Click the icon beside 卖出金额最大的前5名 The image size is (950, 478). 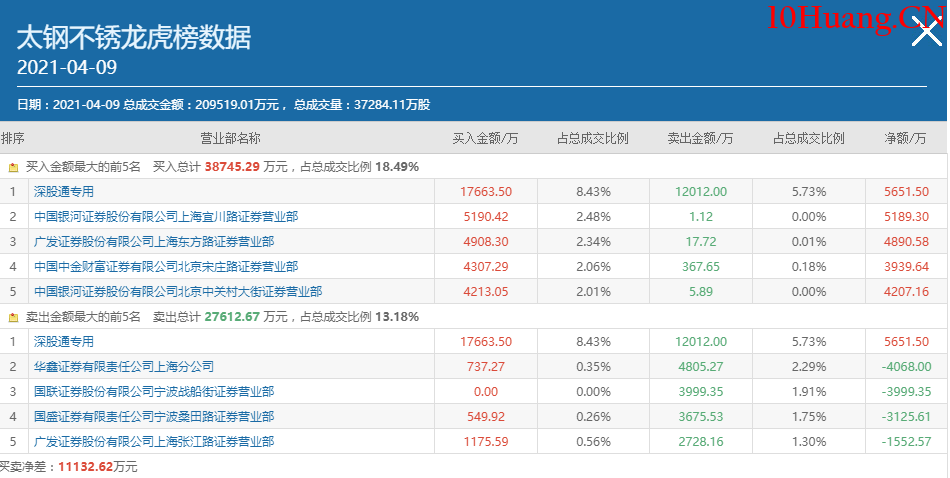click(13, 317)
